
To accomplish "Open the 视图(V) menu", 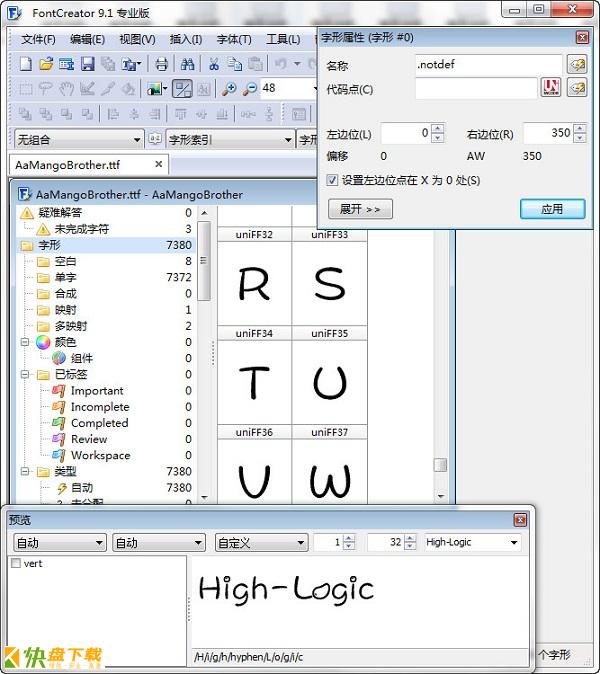I will (x=137, y=40).
